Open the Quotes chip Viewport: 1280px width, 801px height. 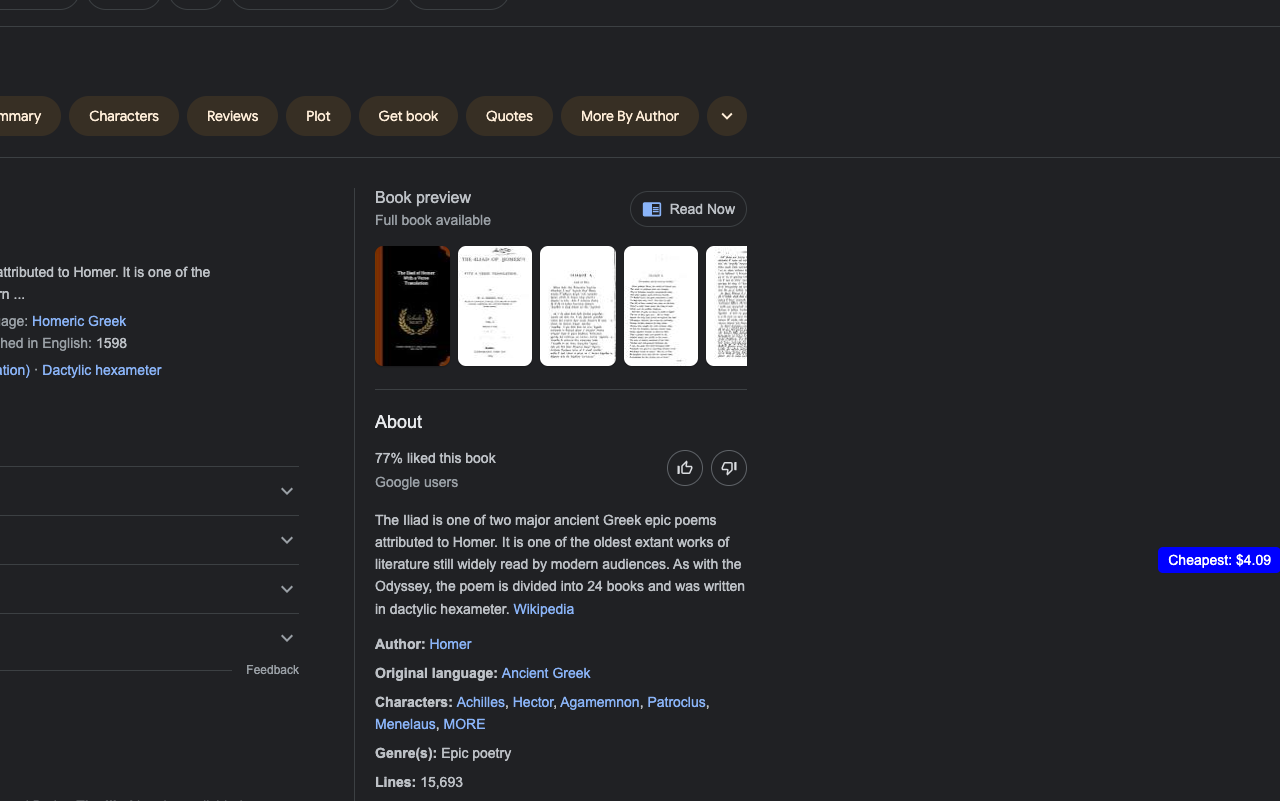click(x=509, y=116)
